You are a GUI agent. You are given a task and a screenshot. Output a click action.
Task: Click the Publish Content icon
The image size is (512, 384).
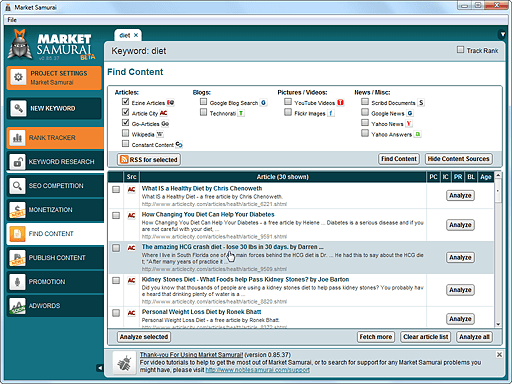pos(17,258)
